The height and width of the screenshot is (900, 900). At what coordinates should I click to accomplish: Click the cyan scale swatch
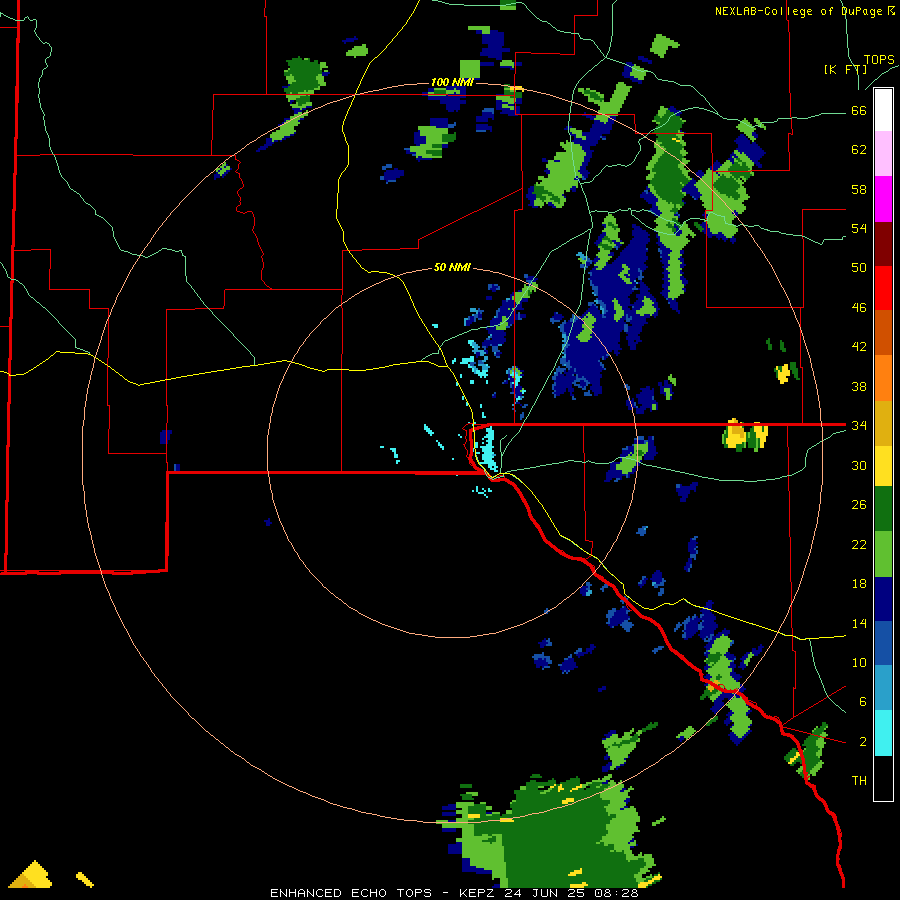[883, 733]
